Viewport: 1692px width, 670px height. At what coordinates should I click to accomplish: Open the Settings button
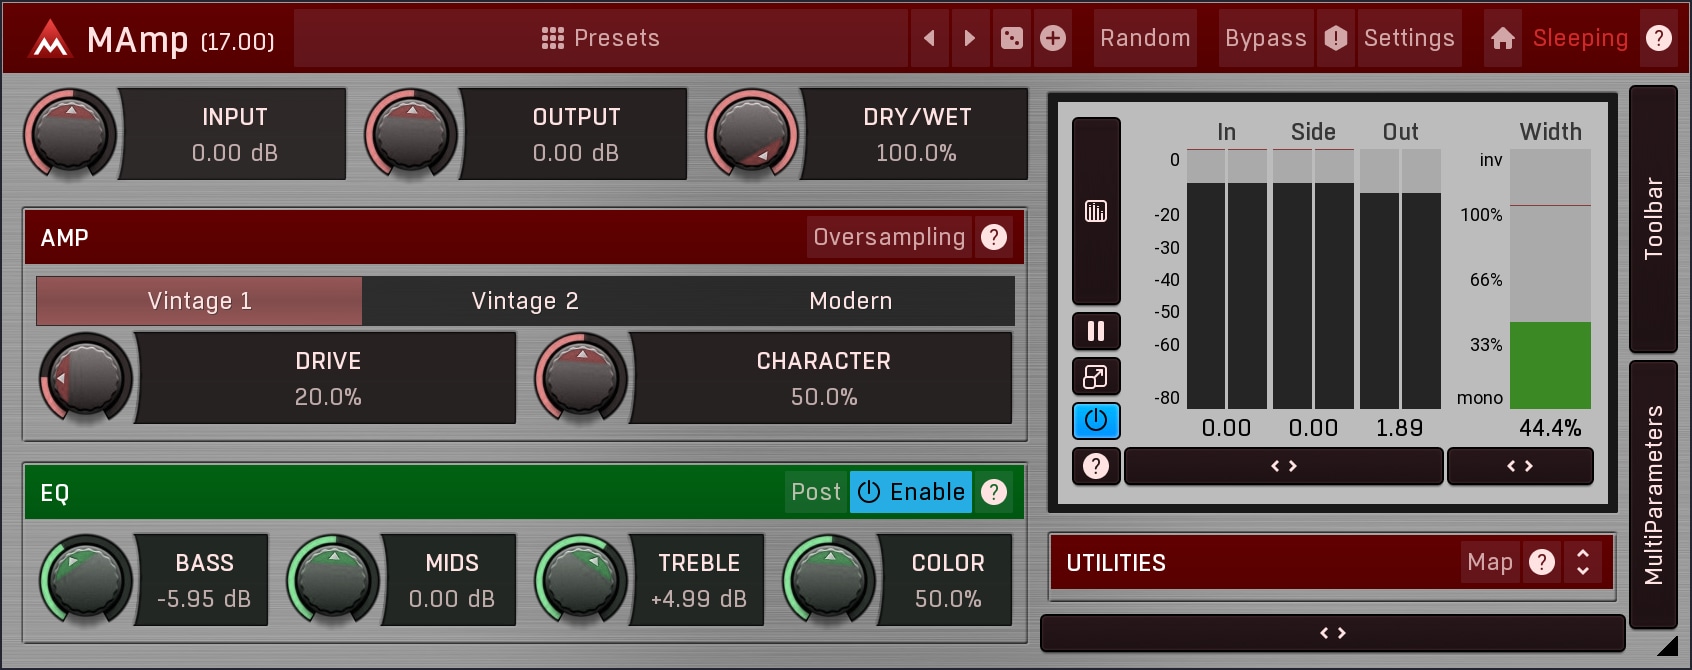click(1408, 38)
